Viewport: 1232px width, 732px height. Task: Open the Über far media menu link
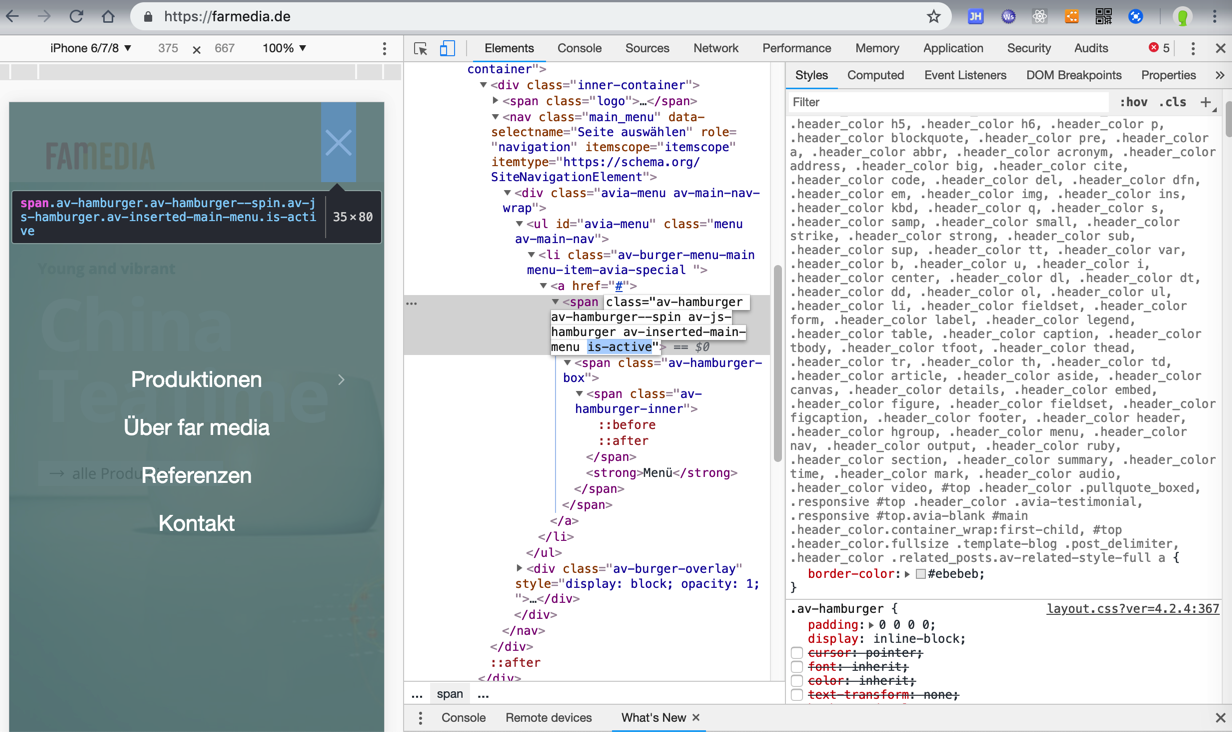point(196,428)
